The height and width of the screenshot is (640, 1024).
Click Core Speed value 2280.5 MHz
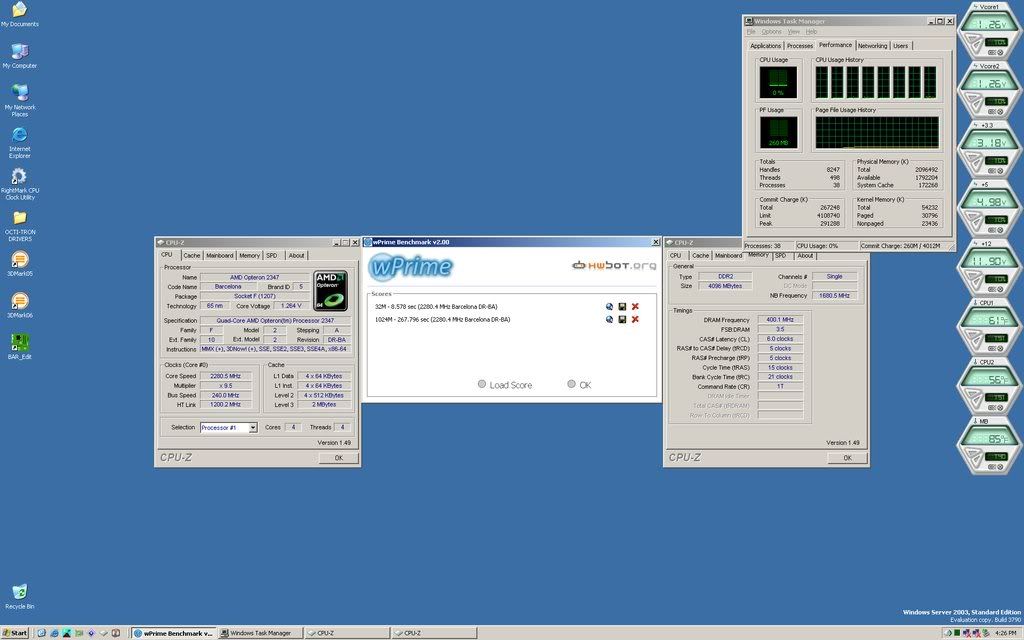[x=225, y=376]
